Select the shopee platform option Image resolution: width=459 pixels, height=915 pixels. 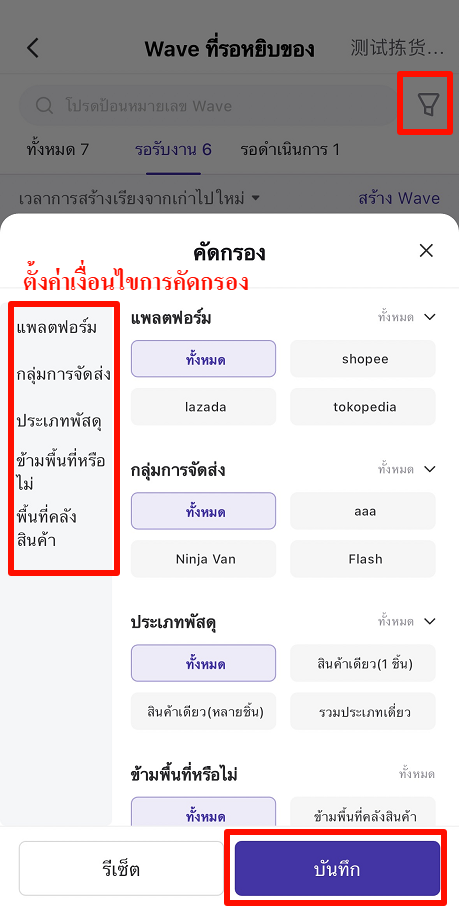point(363,359)
